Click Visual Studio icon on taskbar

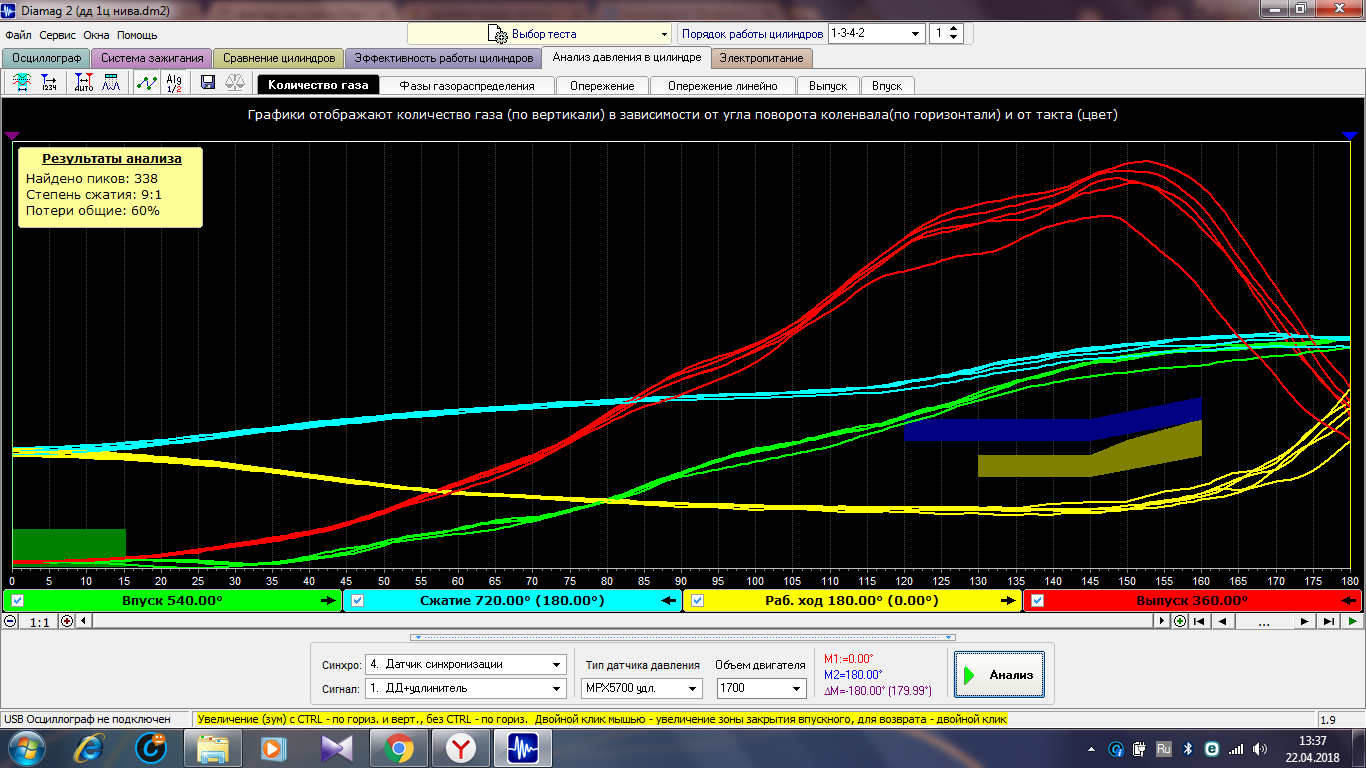click(336, 747)
